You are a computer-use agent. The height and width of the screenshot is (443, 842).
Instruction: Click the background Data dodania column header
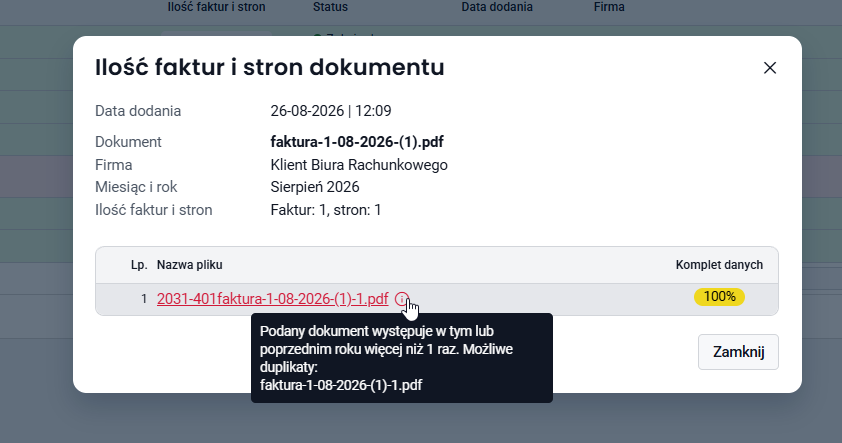click(497, 7)
